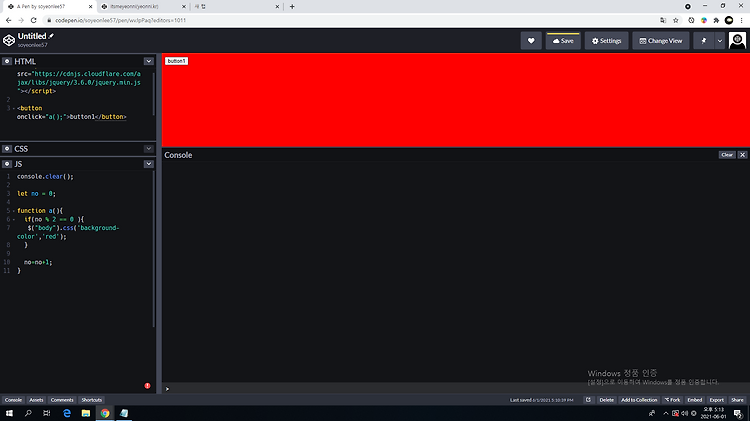Open File Explorer from taskbar
The image size is (750, 421).
86,413
